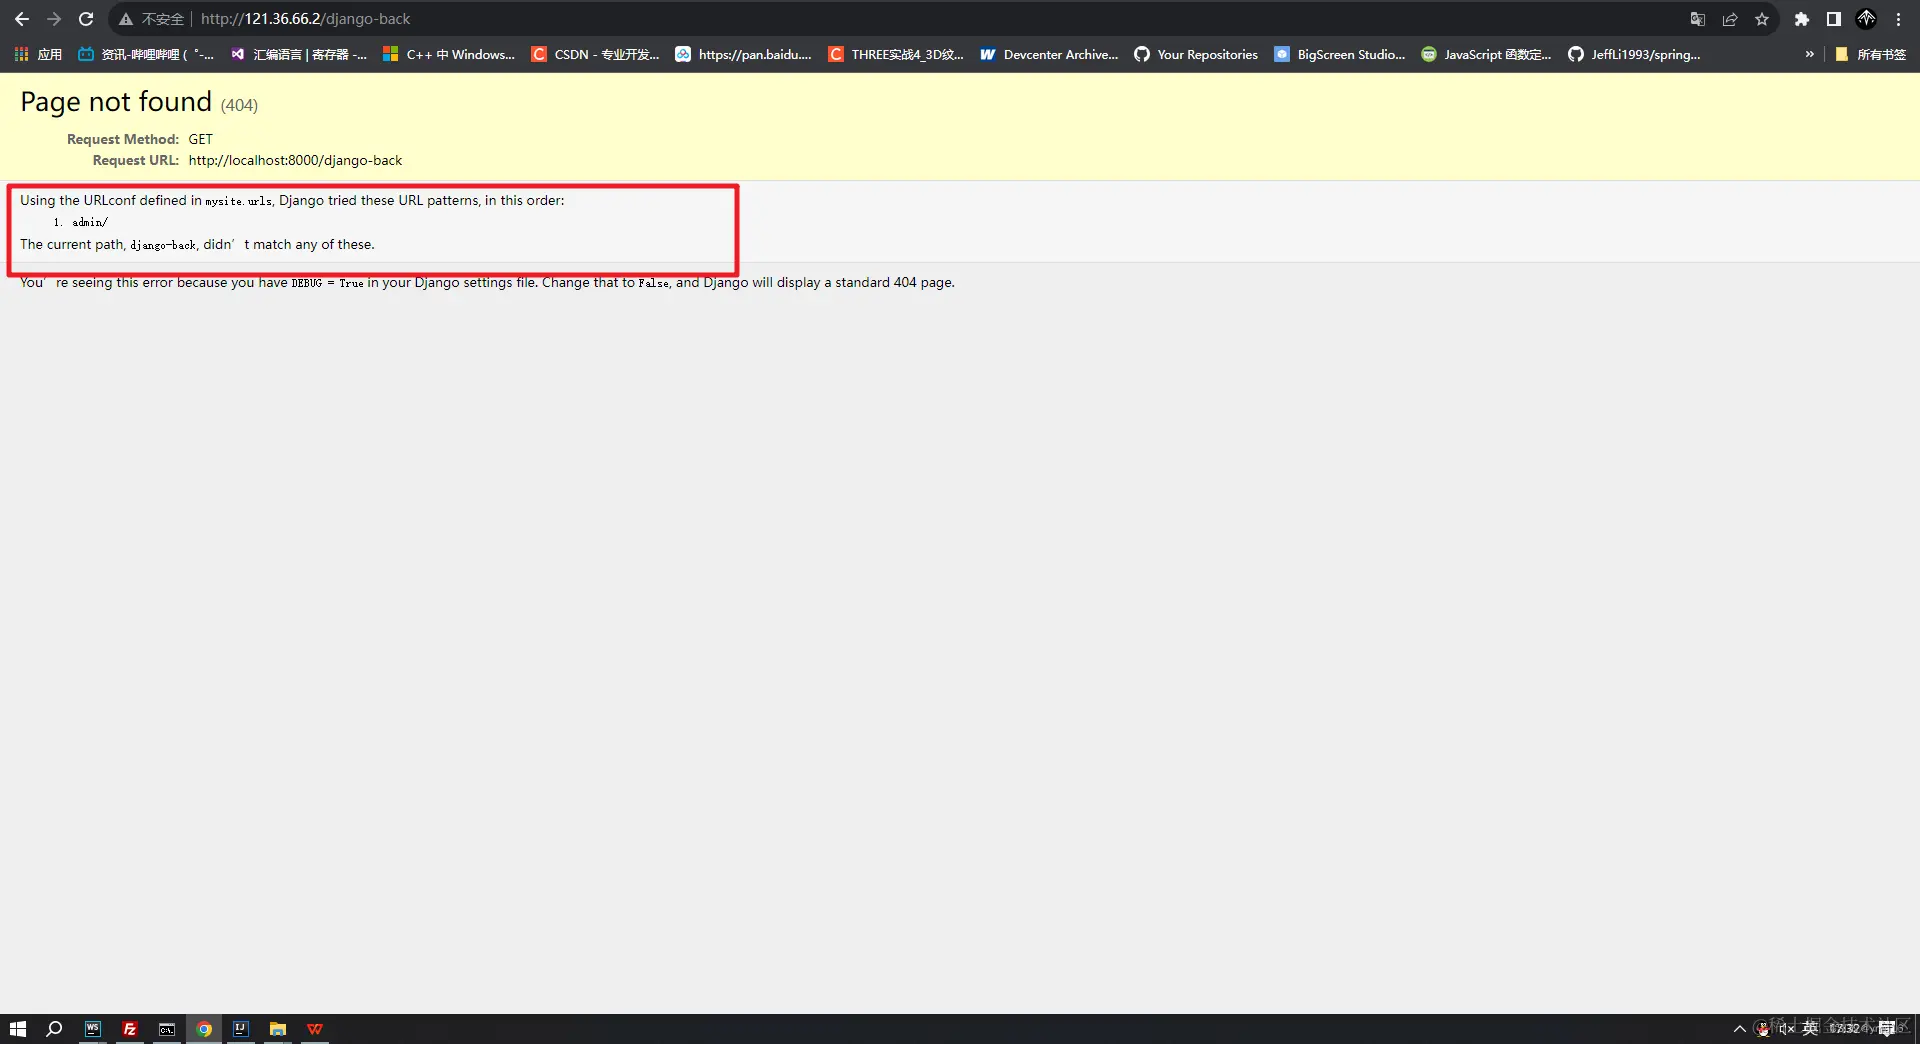The image size is (1920, 1044).
Task: Click the QQ penguin tray icon
Action: pyautogui.click(x=1762, y=1029)
